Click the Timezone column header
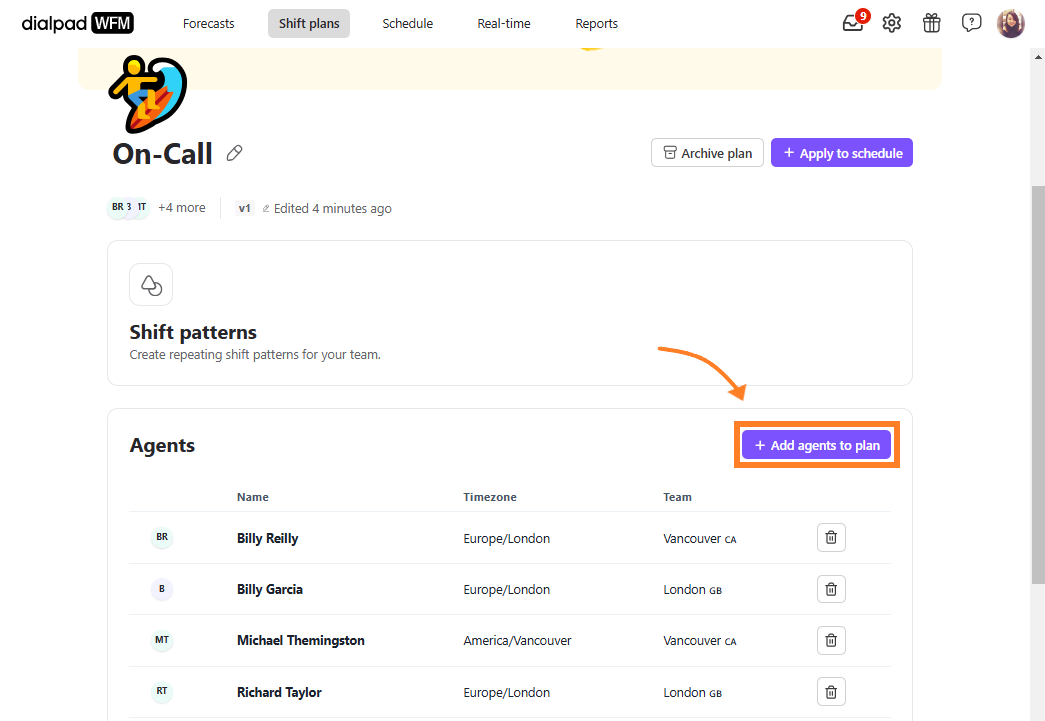Screen dimensions: 1045x721 (490, 497)
